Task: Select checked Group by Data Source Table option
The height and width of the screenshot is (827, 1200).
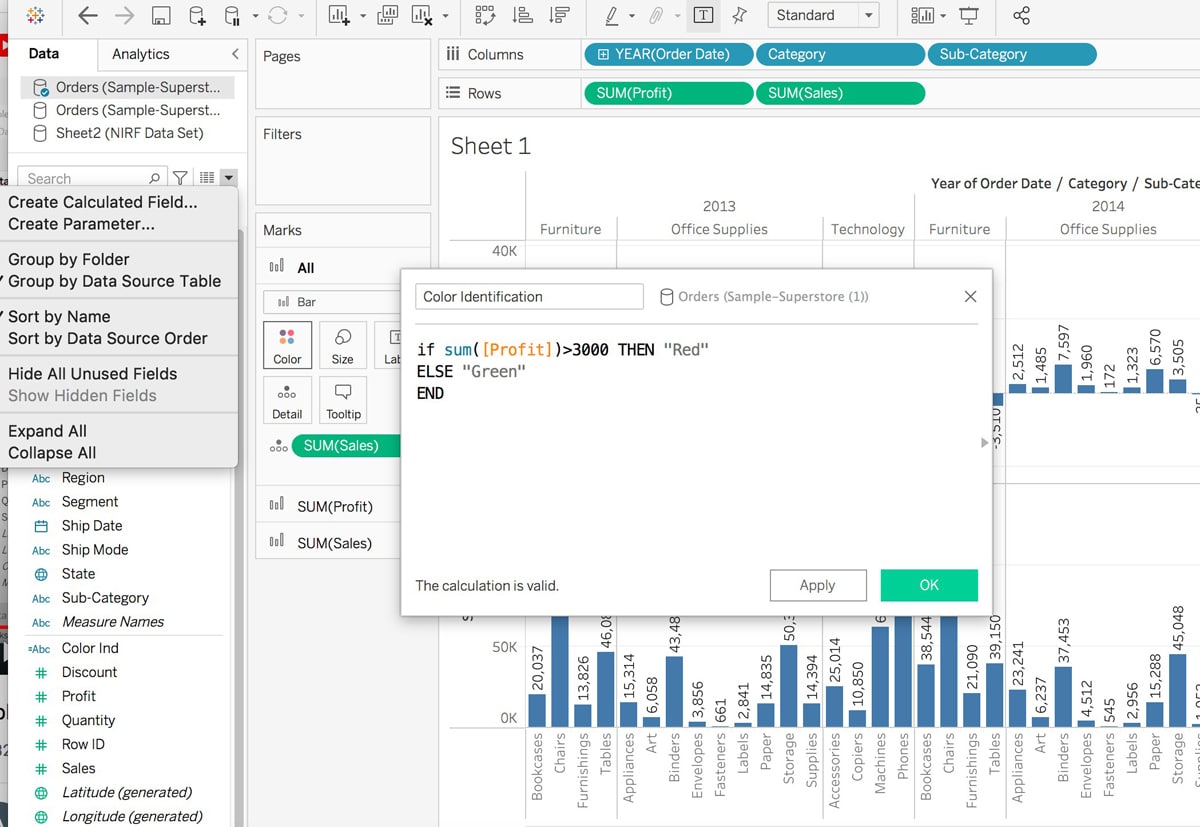Action: click(x=114, y=281)
